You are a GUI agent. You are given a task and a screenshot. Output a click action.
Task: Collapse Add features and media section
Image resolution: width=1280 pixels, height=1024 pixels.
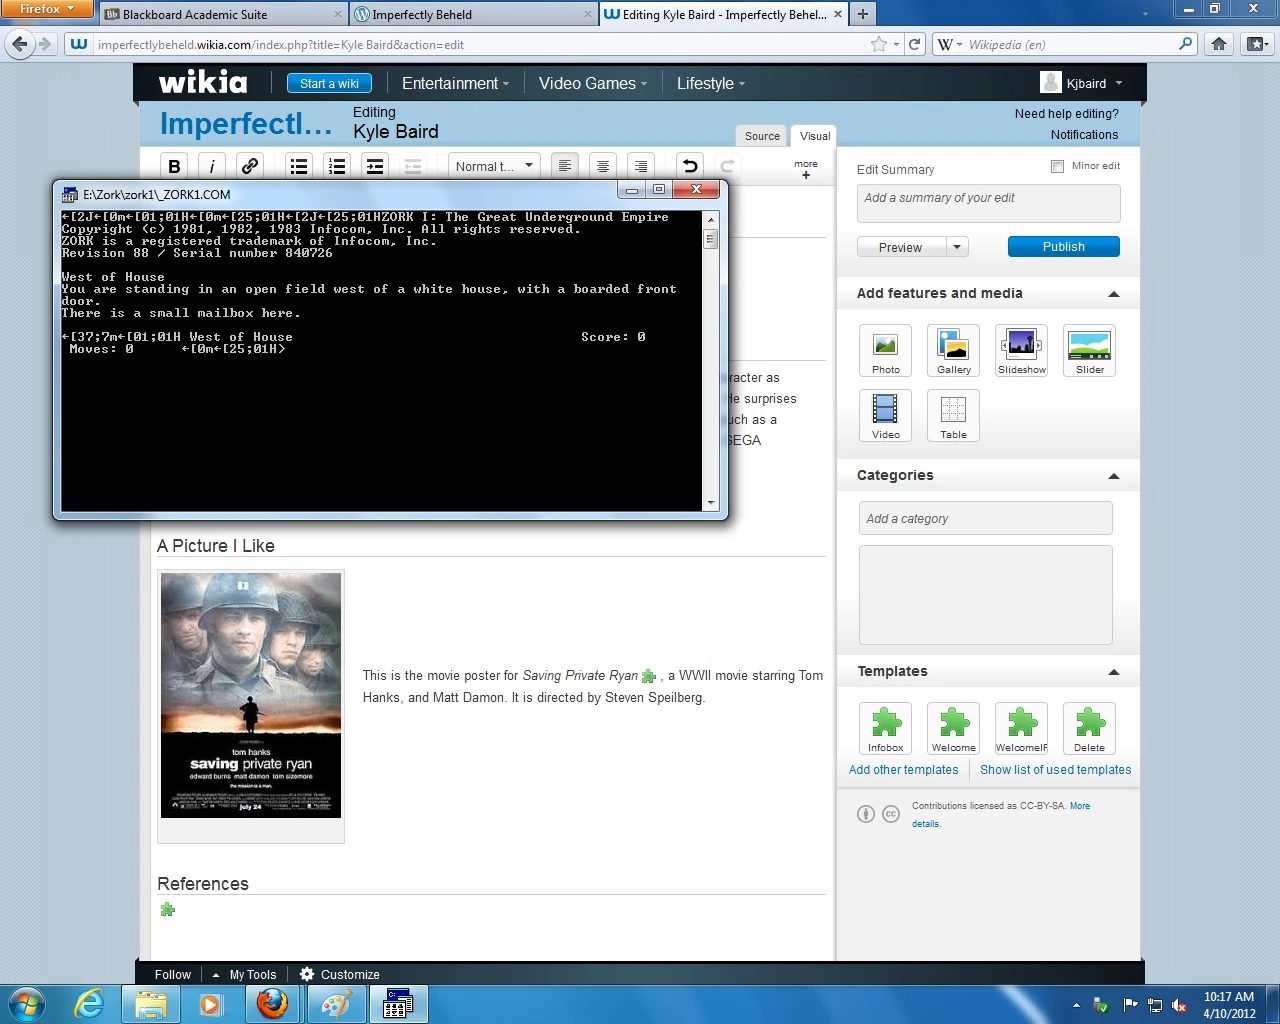click(x=1114, y=294)
